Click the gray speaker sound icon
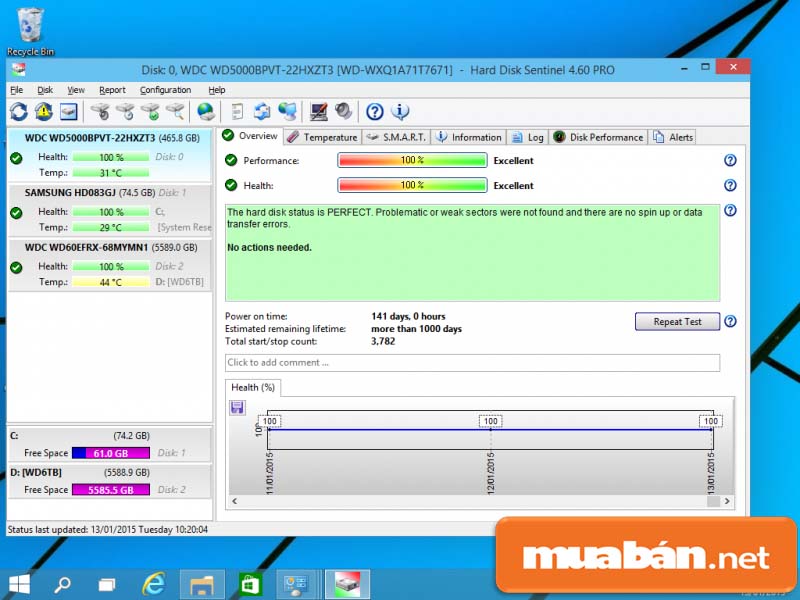 pyautogui.click(x=344, y=111)
